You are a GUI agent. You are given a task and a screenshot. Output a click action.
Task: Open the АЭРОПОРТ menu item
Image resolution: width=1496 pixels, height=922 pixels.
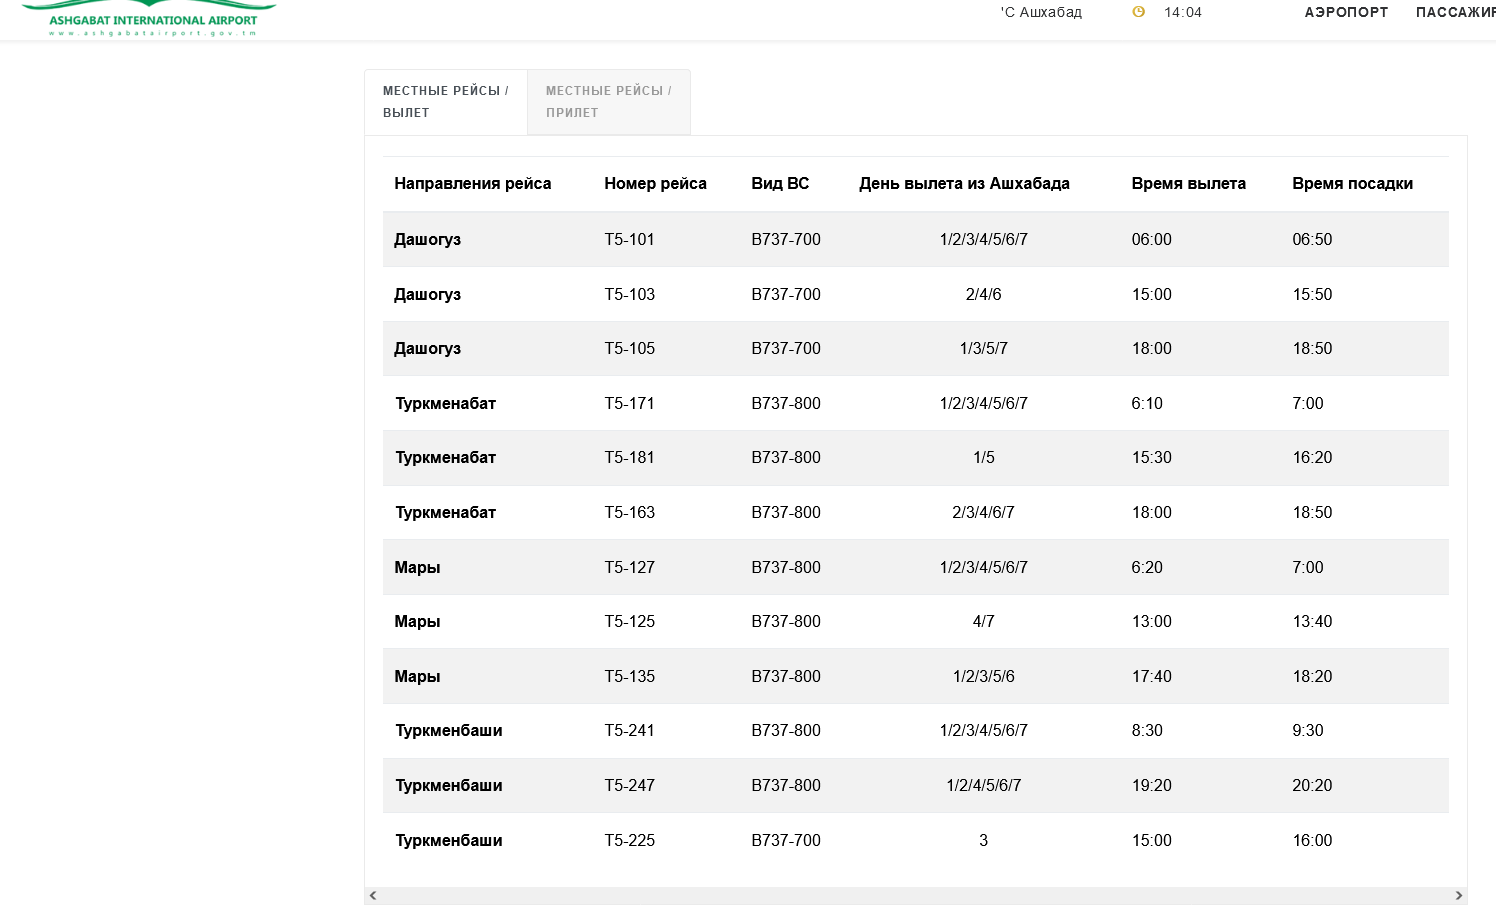click(x=1346, y=12)
